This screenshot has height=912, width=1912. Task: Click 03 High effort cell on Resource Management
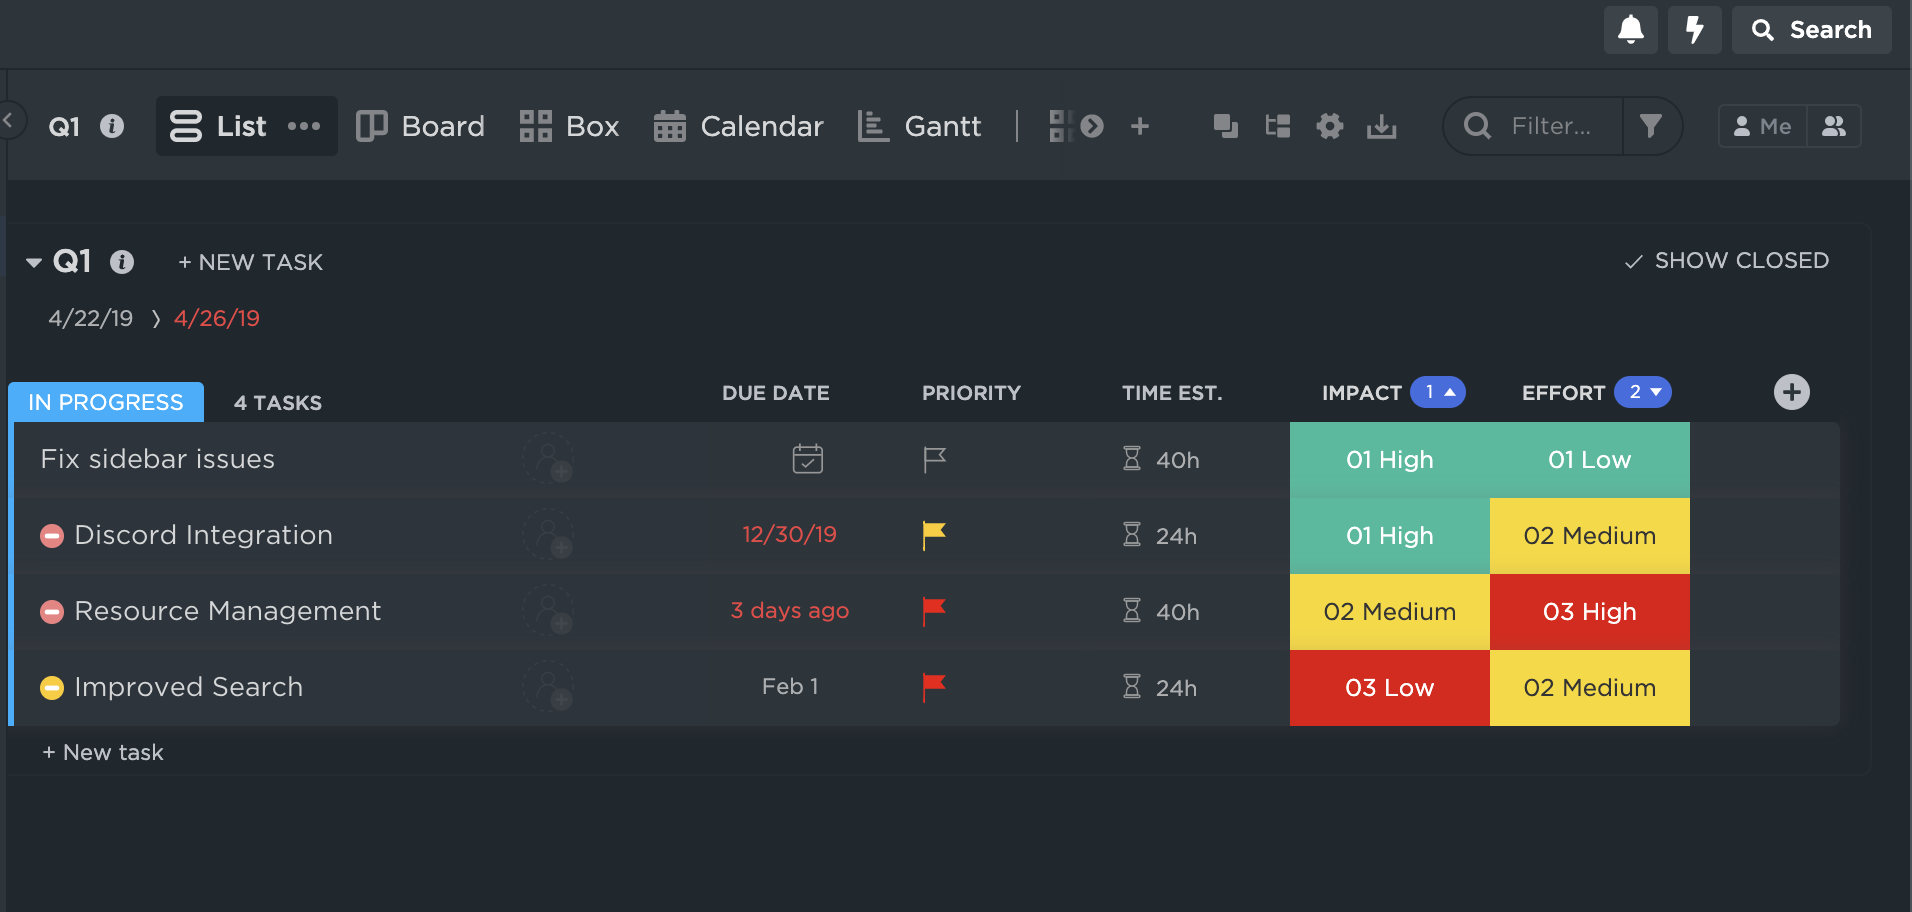coord(1589,611)
